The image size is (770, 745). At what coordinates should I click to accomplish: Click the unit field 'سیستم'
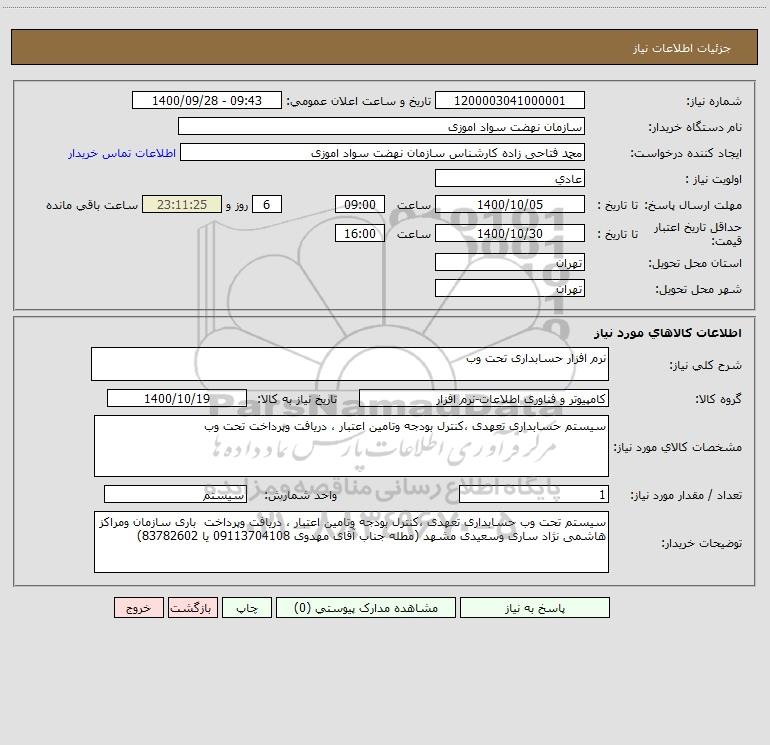pyautogui.click(x=175, y=495)
